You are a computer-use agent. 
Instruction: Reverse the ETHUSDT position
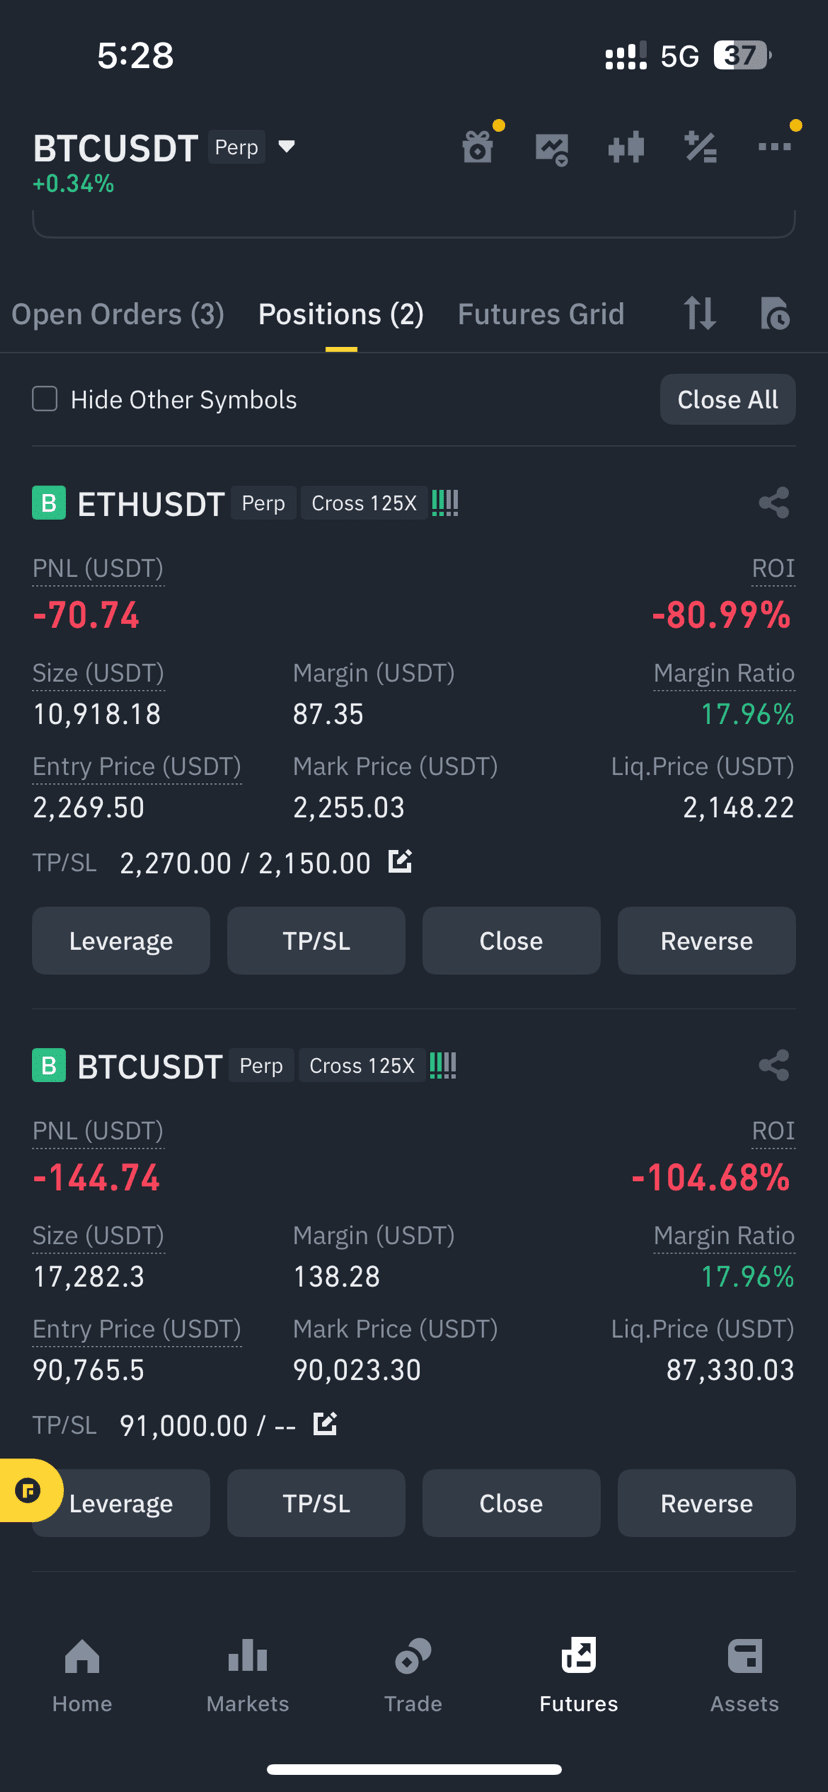tap(706, 941)
